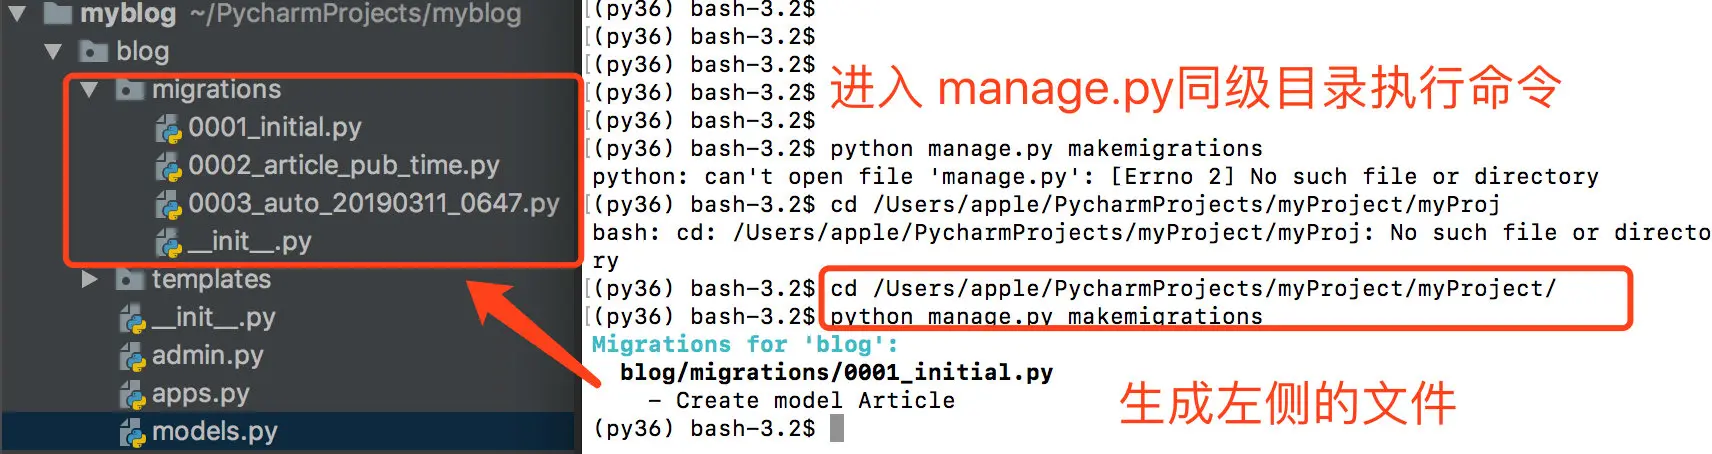Open 0001_initial.py in the tree
The width and height of the screenshot is (1712, 454).
coord(275,127)
